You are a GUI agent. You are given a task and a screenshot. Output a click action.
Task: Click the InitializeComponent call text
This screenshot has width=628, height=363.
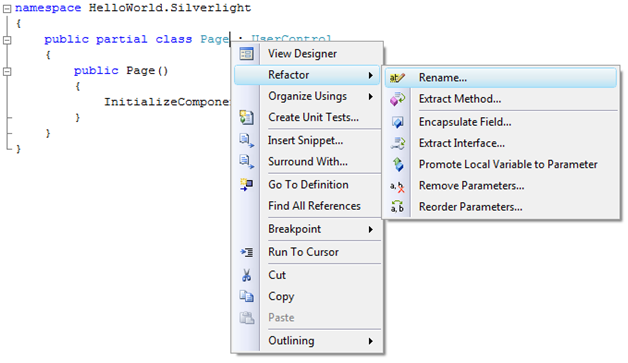point(167,102)
